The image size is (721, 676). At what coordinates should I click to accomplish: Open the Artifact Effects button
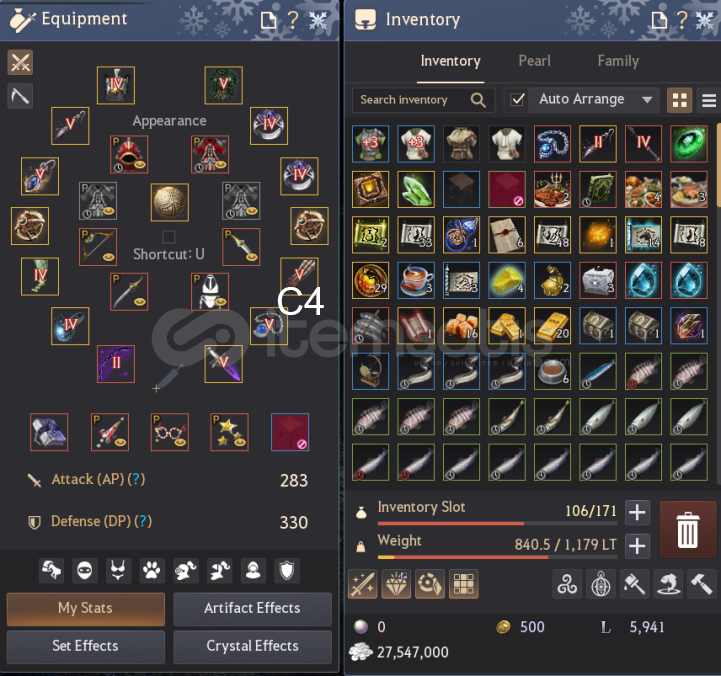(252, 608)
